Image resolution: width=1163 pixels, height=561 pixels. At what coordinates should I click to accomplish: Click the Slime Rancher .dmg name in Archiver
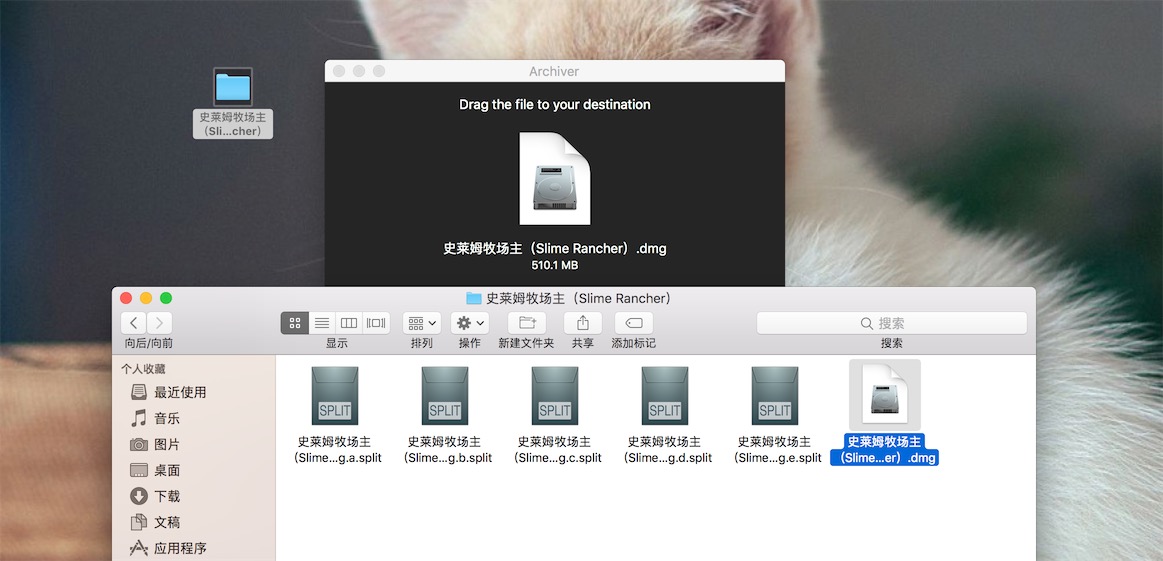click(555, 249)
